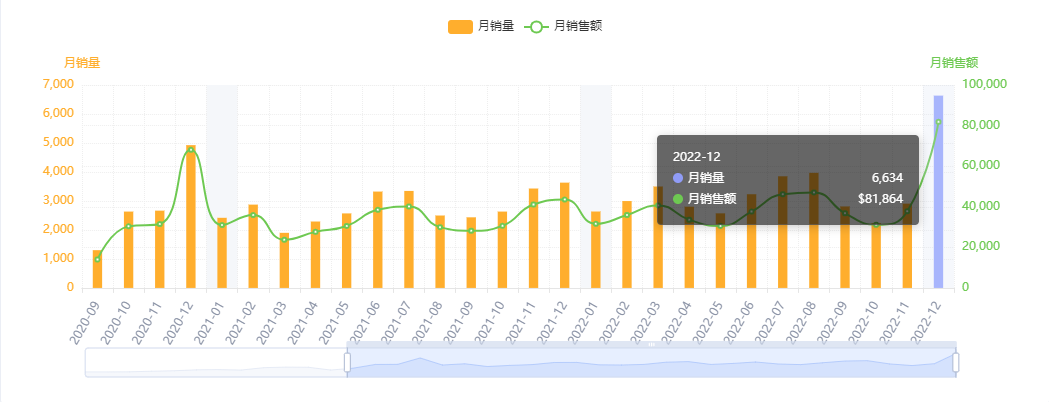Image resolution: width=1049 pixels, height=402 pixels.
Task: Toggle the 月销量 legend item
Action: coord(480,26)
